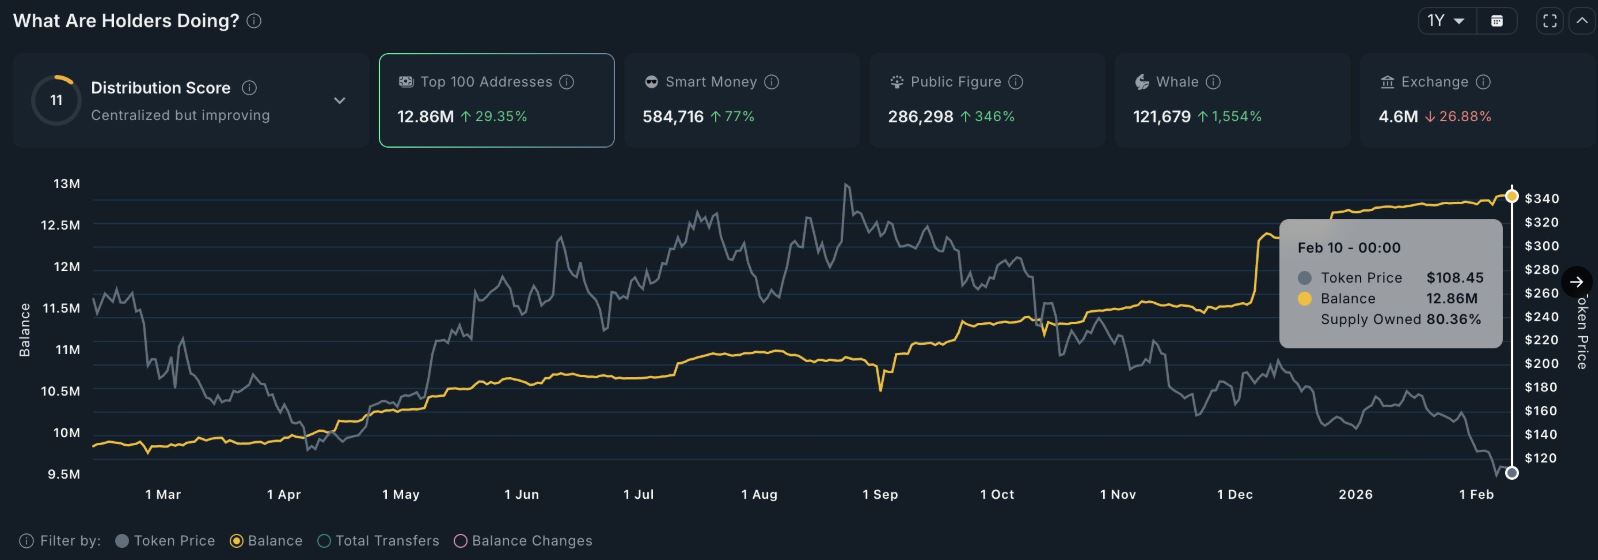Click the Smart Money info icon
Viewport: 1598px width, 560px height.
[771, 82]
